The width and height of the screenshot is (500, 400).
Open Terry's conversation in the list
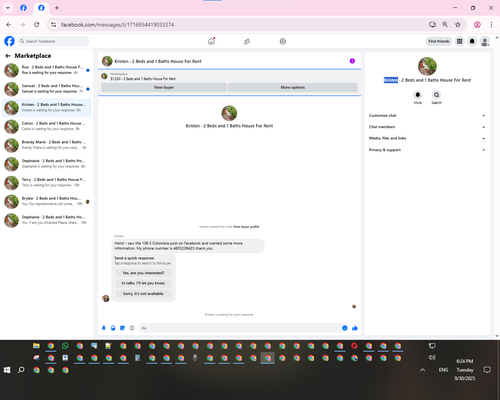pyautogui.click(x=47, y=183)
